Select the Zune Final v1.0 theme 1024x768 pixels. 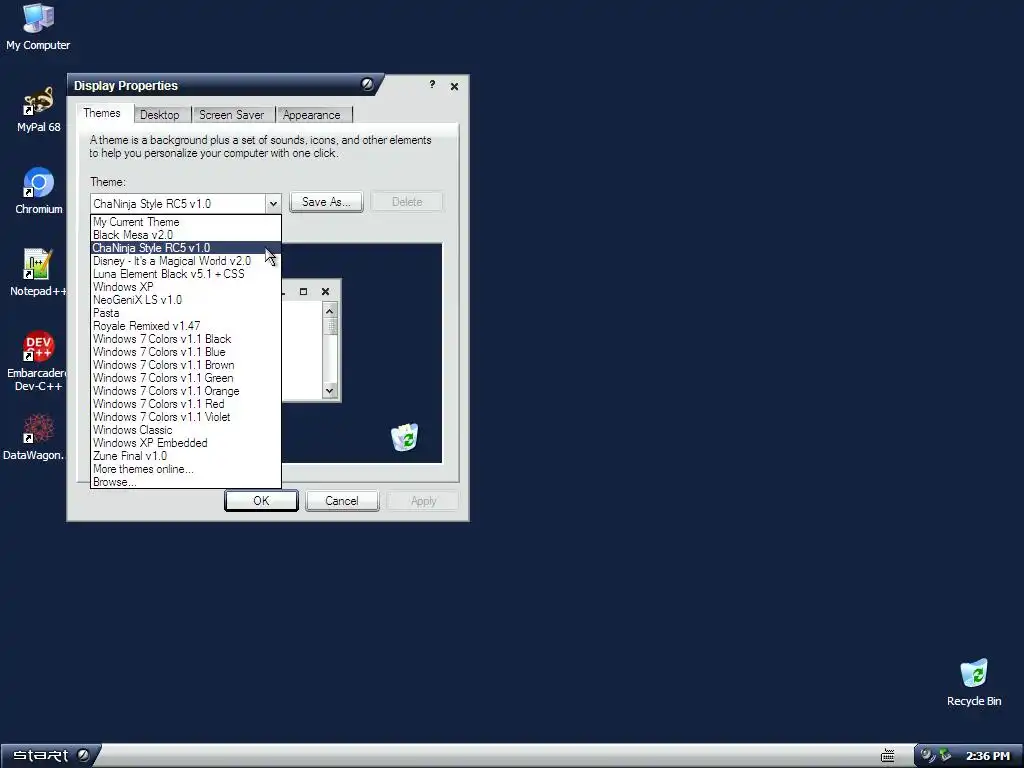click(185, 456)
